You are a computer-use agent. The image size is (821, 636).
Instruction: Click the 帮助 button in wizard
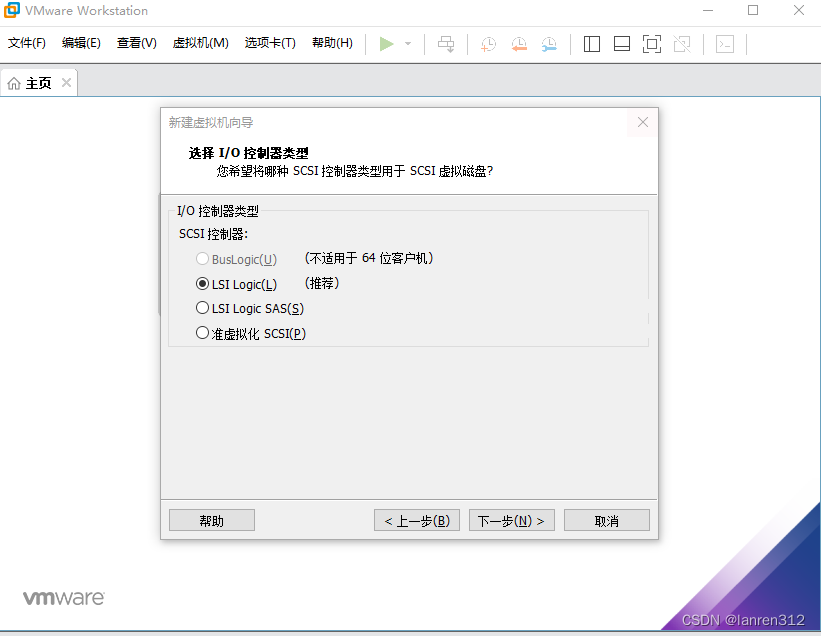[212, 520]
